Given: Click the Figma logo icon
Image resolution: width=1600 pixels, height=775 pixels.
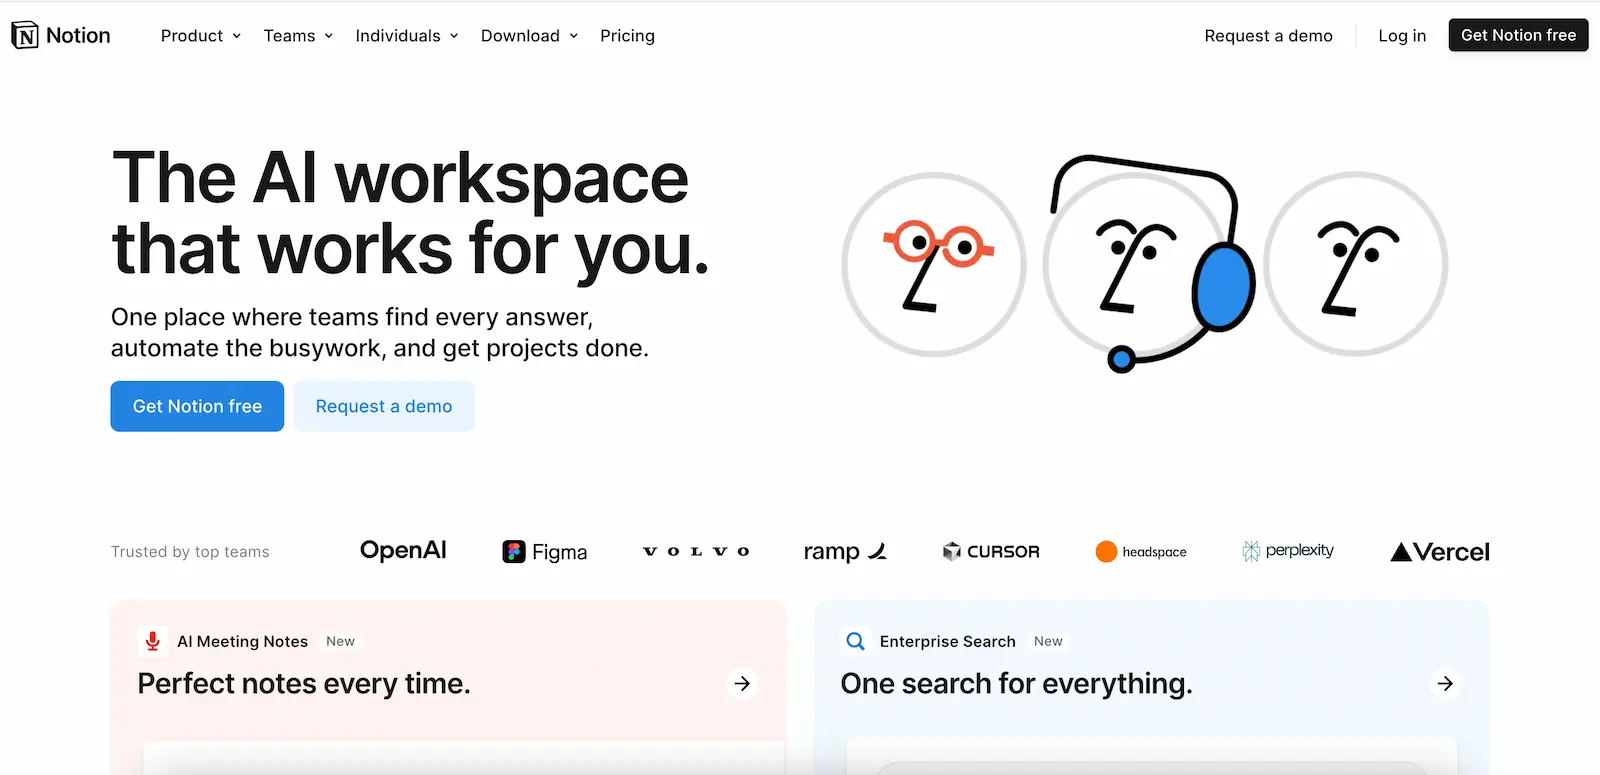Looking at the screenshot, I should click(x=514, y=552).
